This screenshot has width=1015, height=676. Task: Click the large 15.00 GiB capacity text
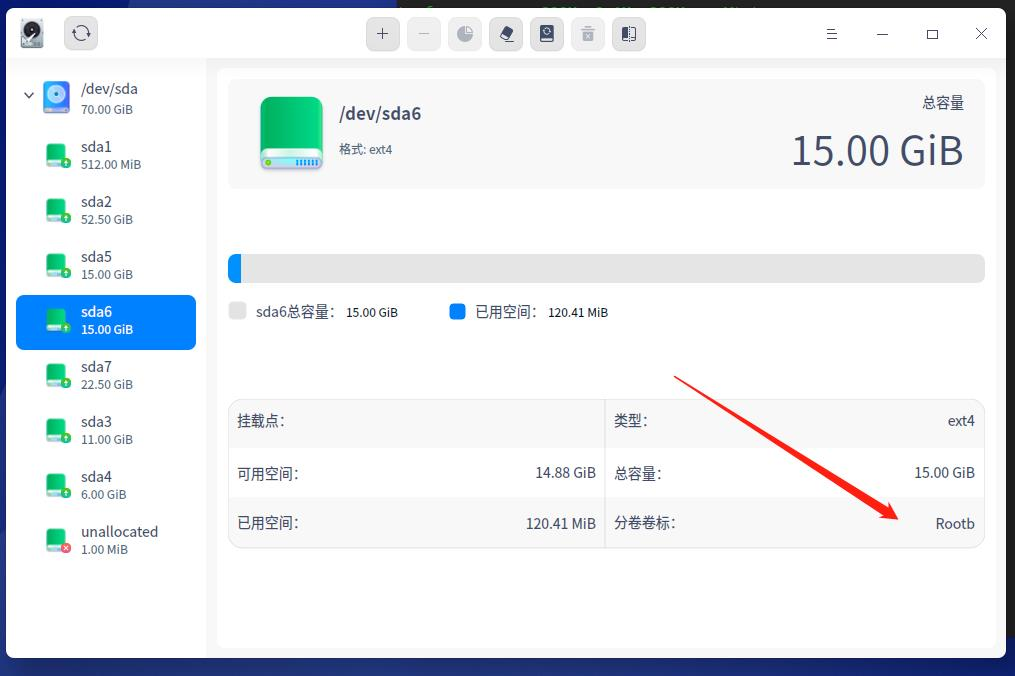[x=878, y=152]
